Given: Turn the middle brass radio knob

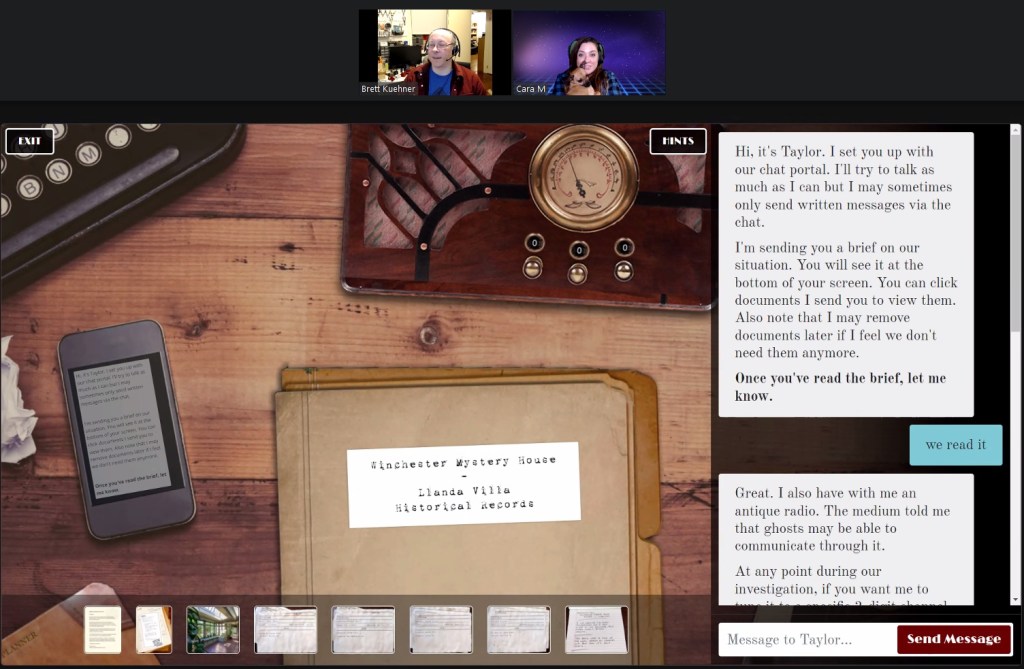Looking at the screenshot, I should (x=577, y=272).
